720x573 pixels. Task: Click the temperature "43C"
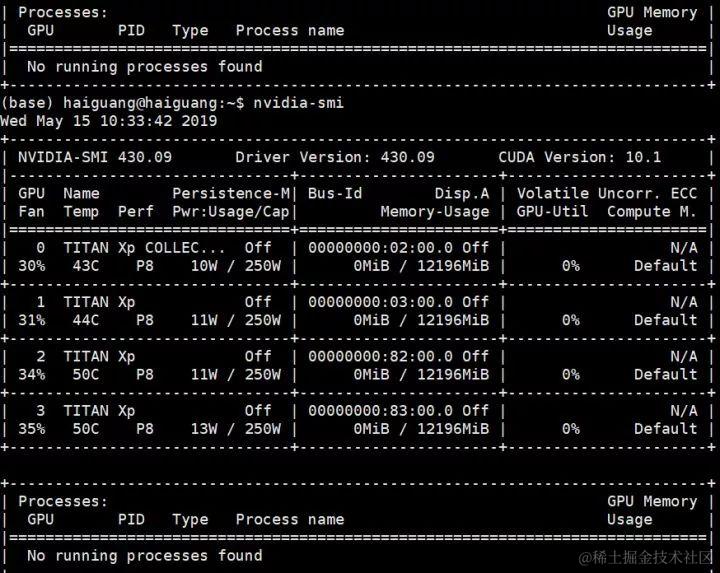coord(86,266)
